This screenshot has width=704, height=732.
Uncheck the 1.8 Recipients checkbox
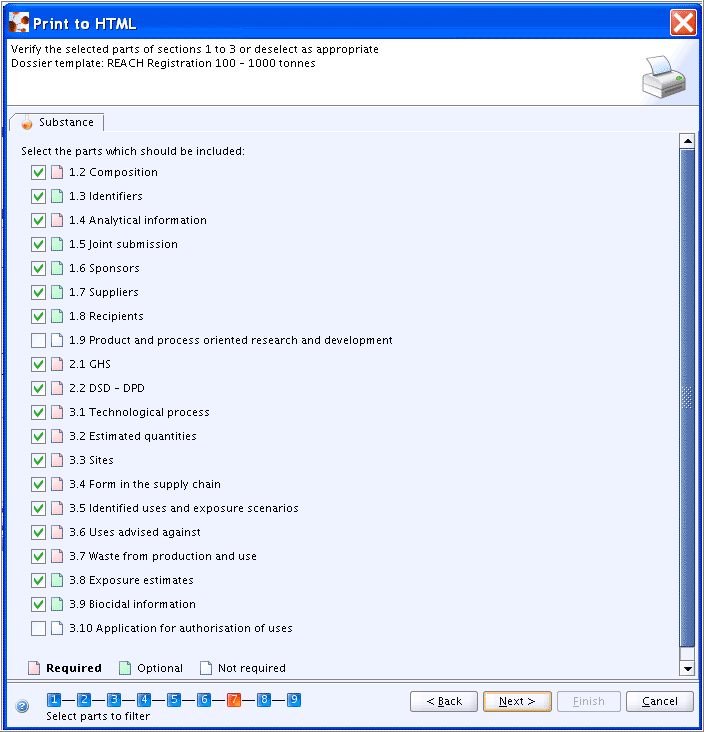(38, 316)
